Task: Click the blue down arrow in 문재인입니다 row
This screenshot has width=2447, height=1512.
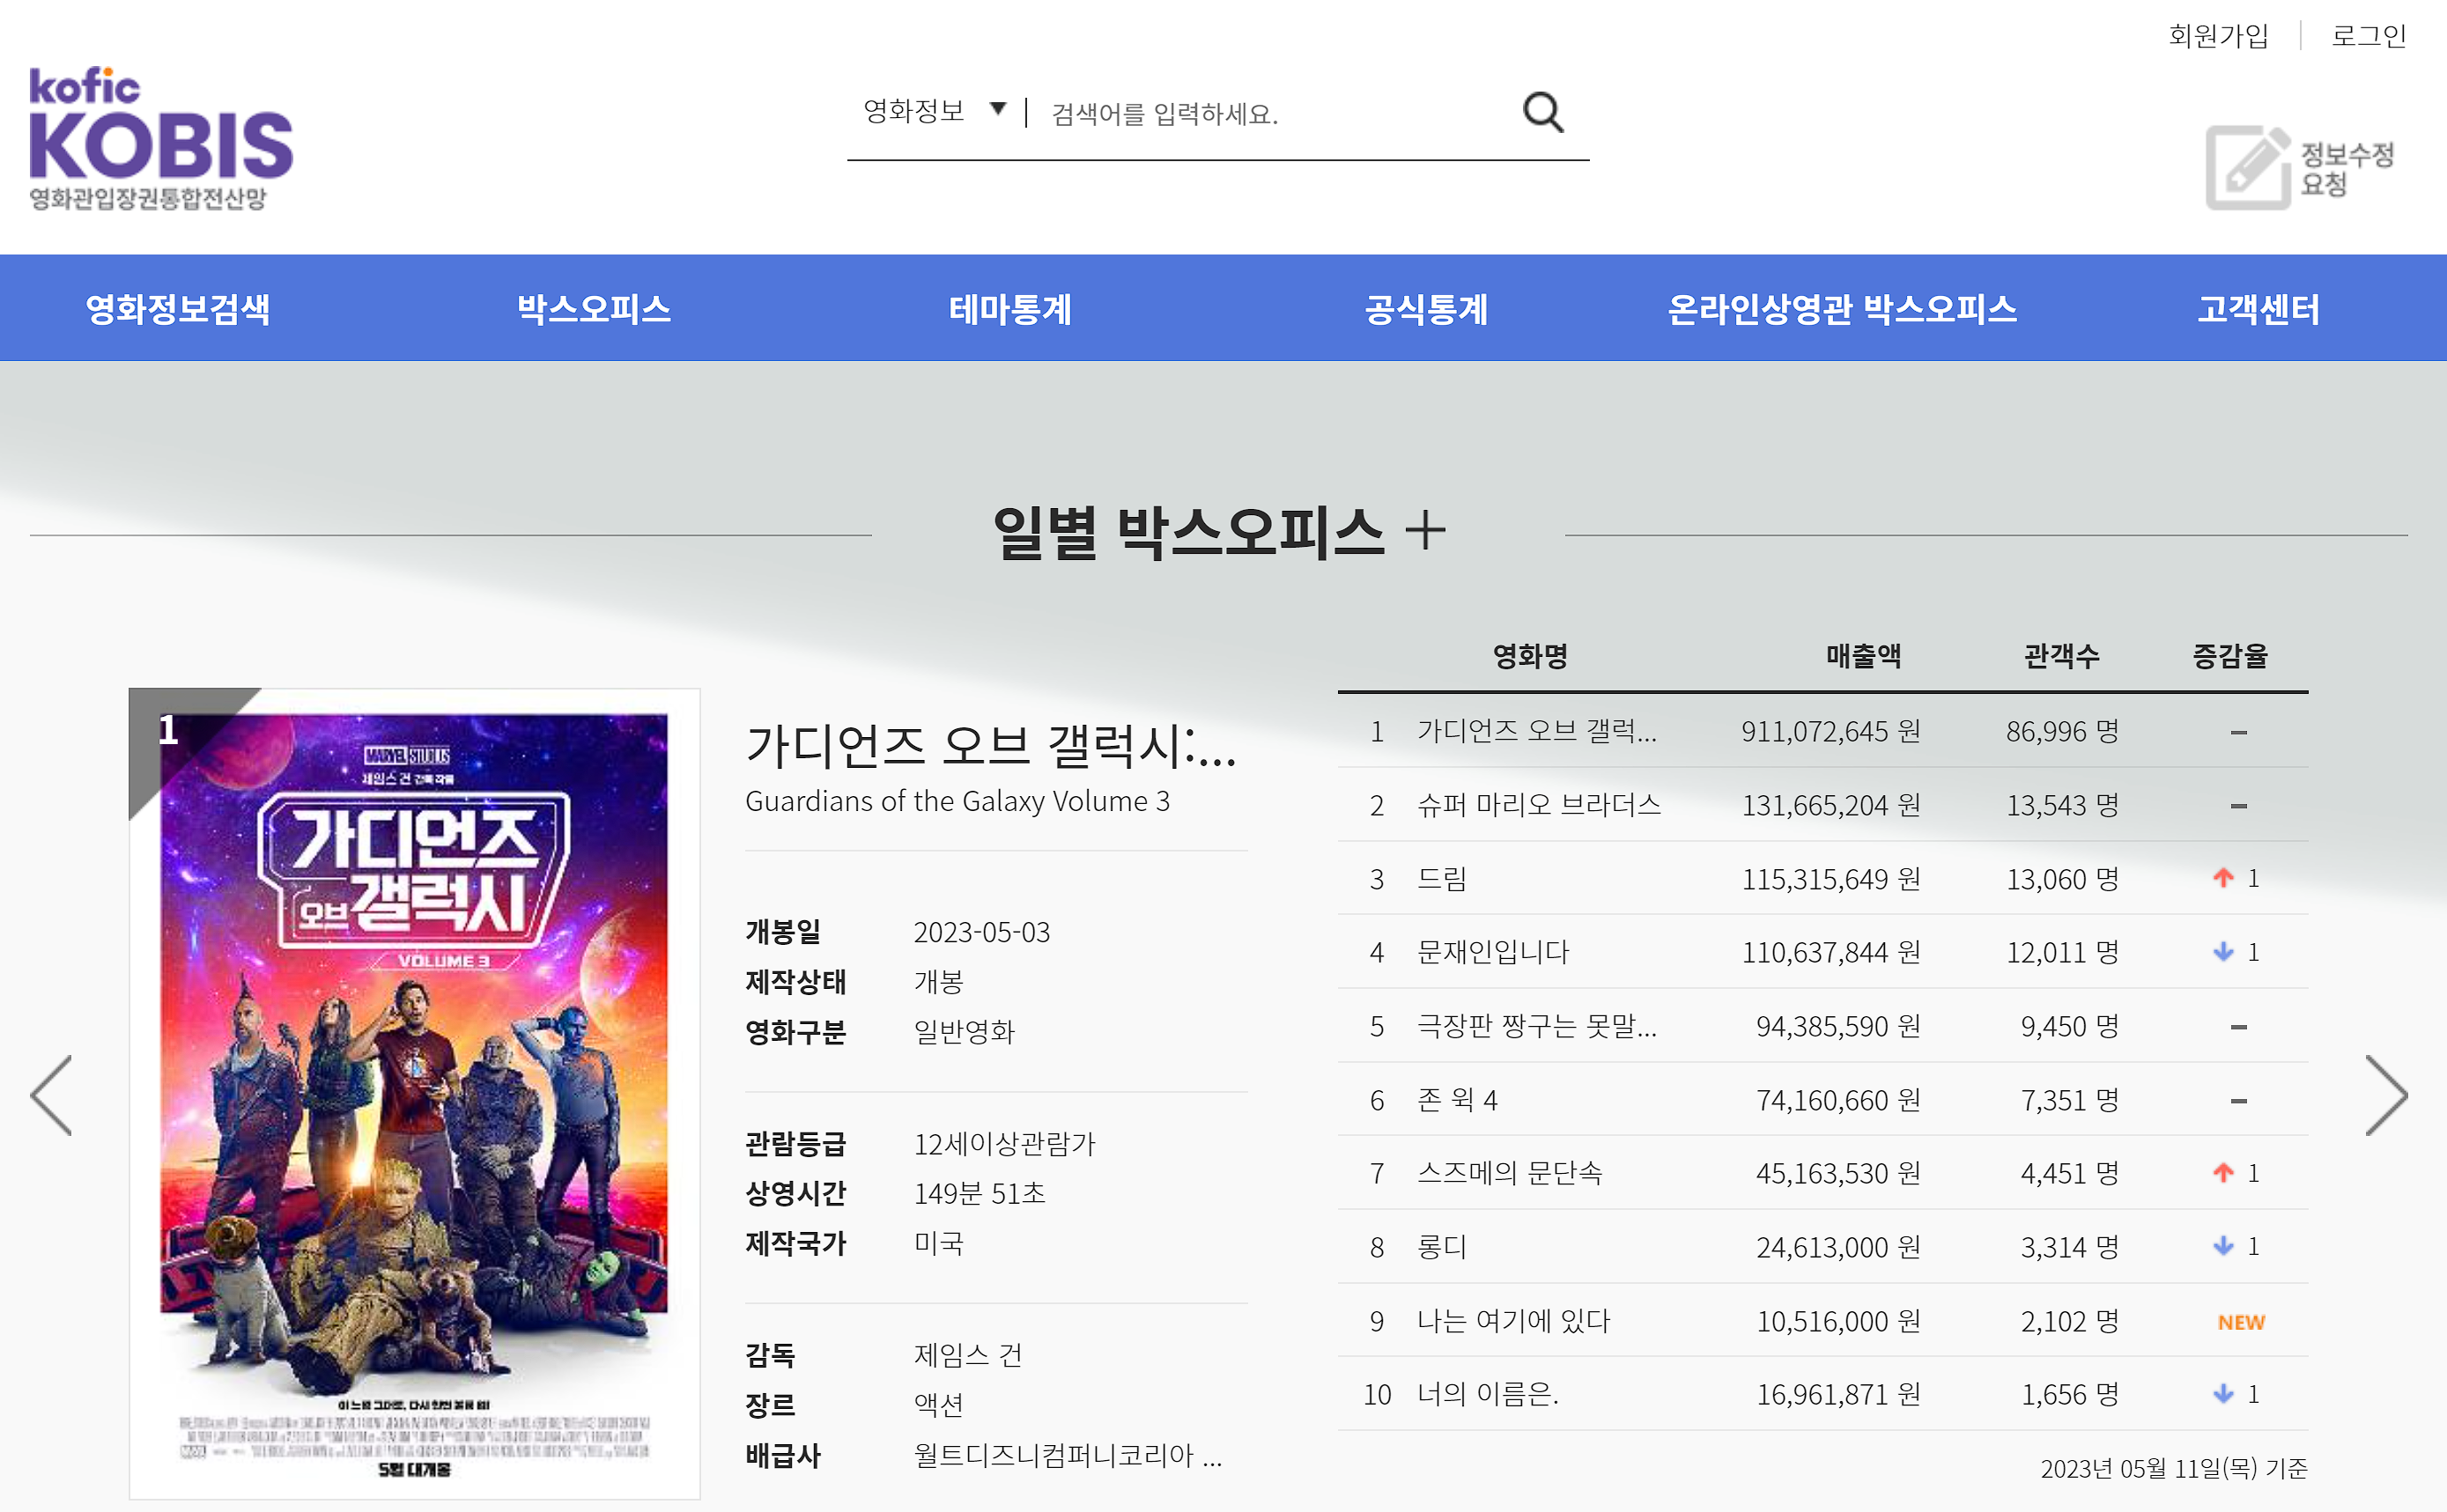Action: [2223, 952]
